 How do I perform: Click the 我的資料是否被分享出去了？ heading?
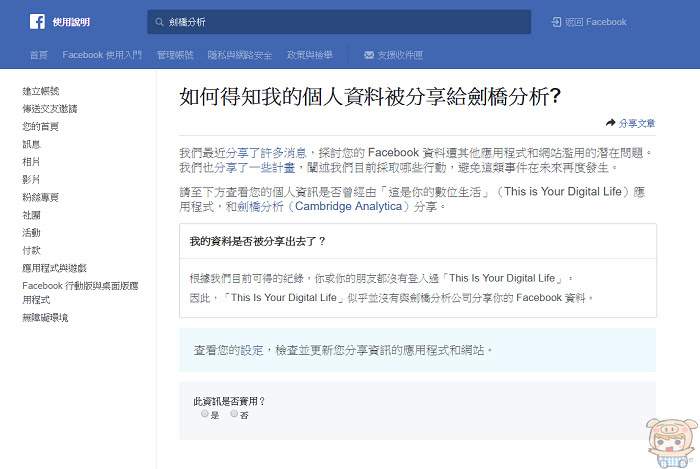click(258, 241)
